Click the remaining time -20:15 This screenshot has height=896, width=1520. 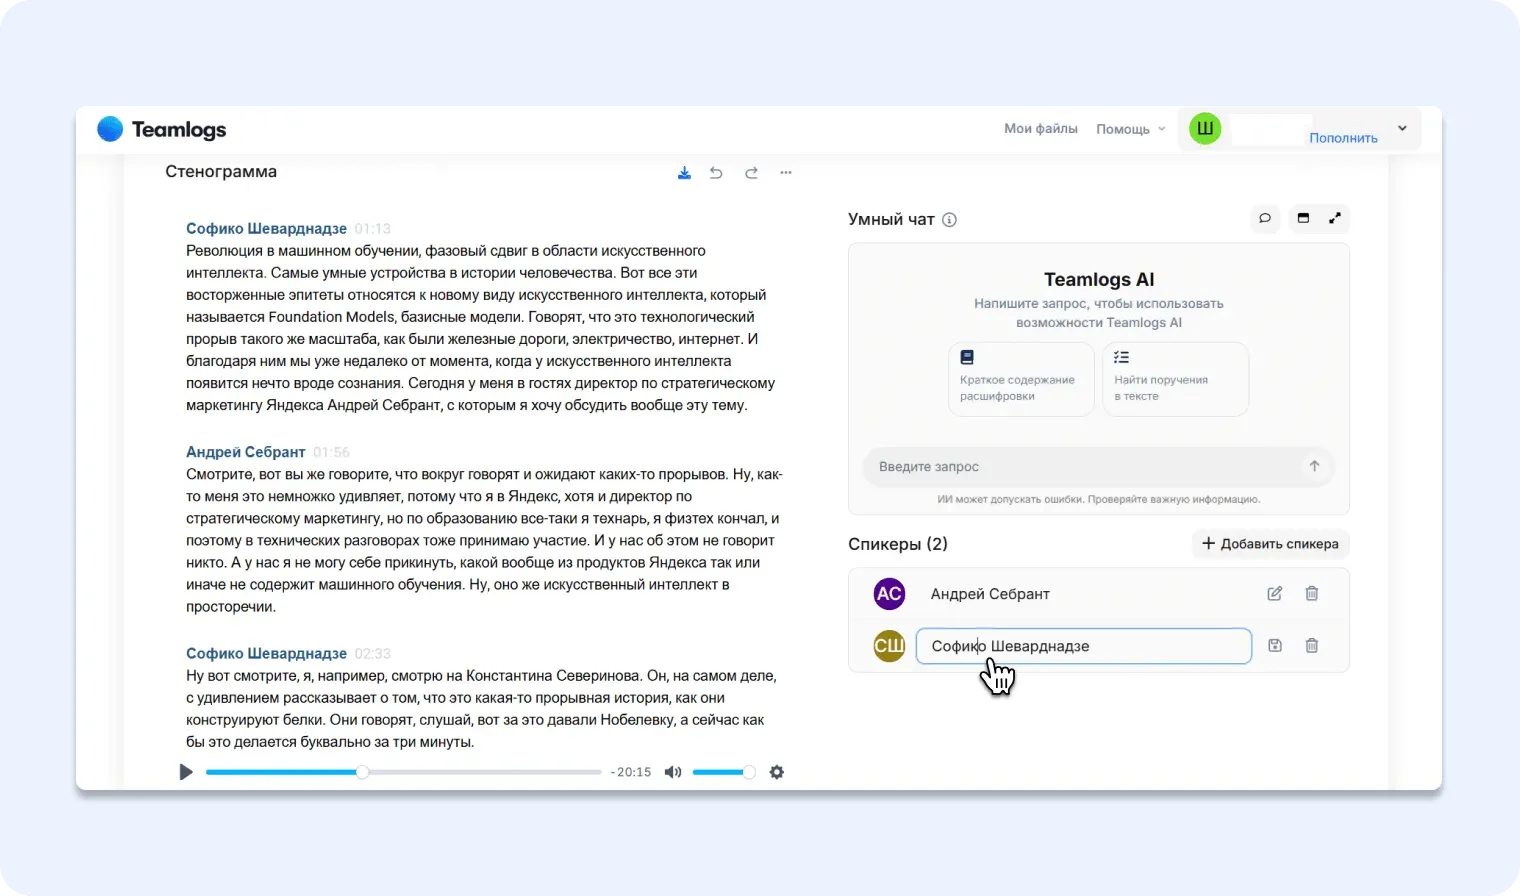(631, 772)
